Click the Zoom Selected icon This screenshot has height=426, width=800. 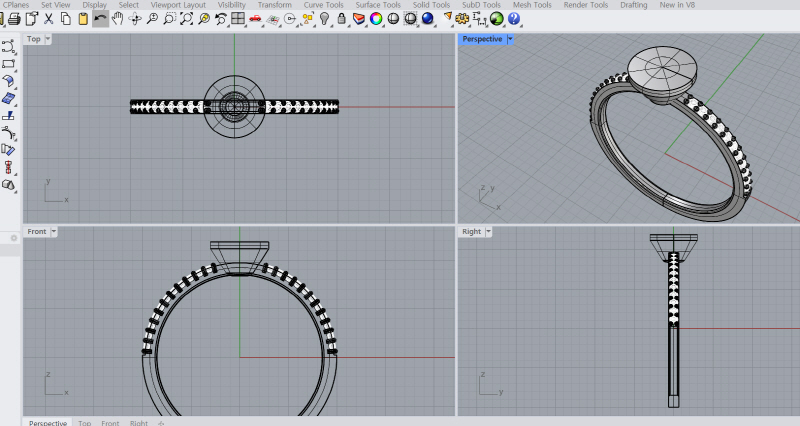click(x=204, y=19)
